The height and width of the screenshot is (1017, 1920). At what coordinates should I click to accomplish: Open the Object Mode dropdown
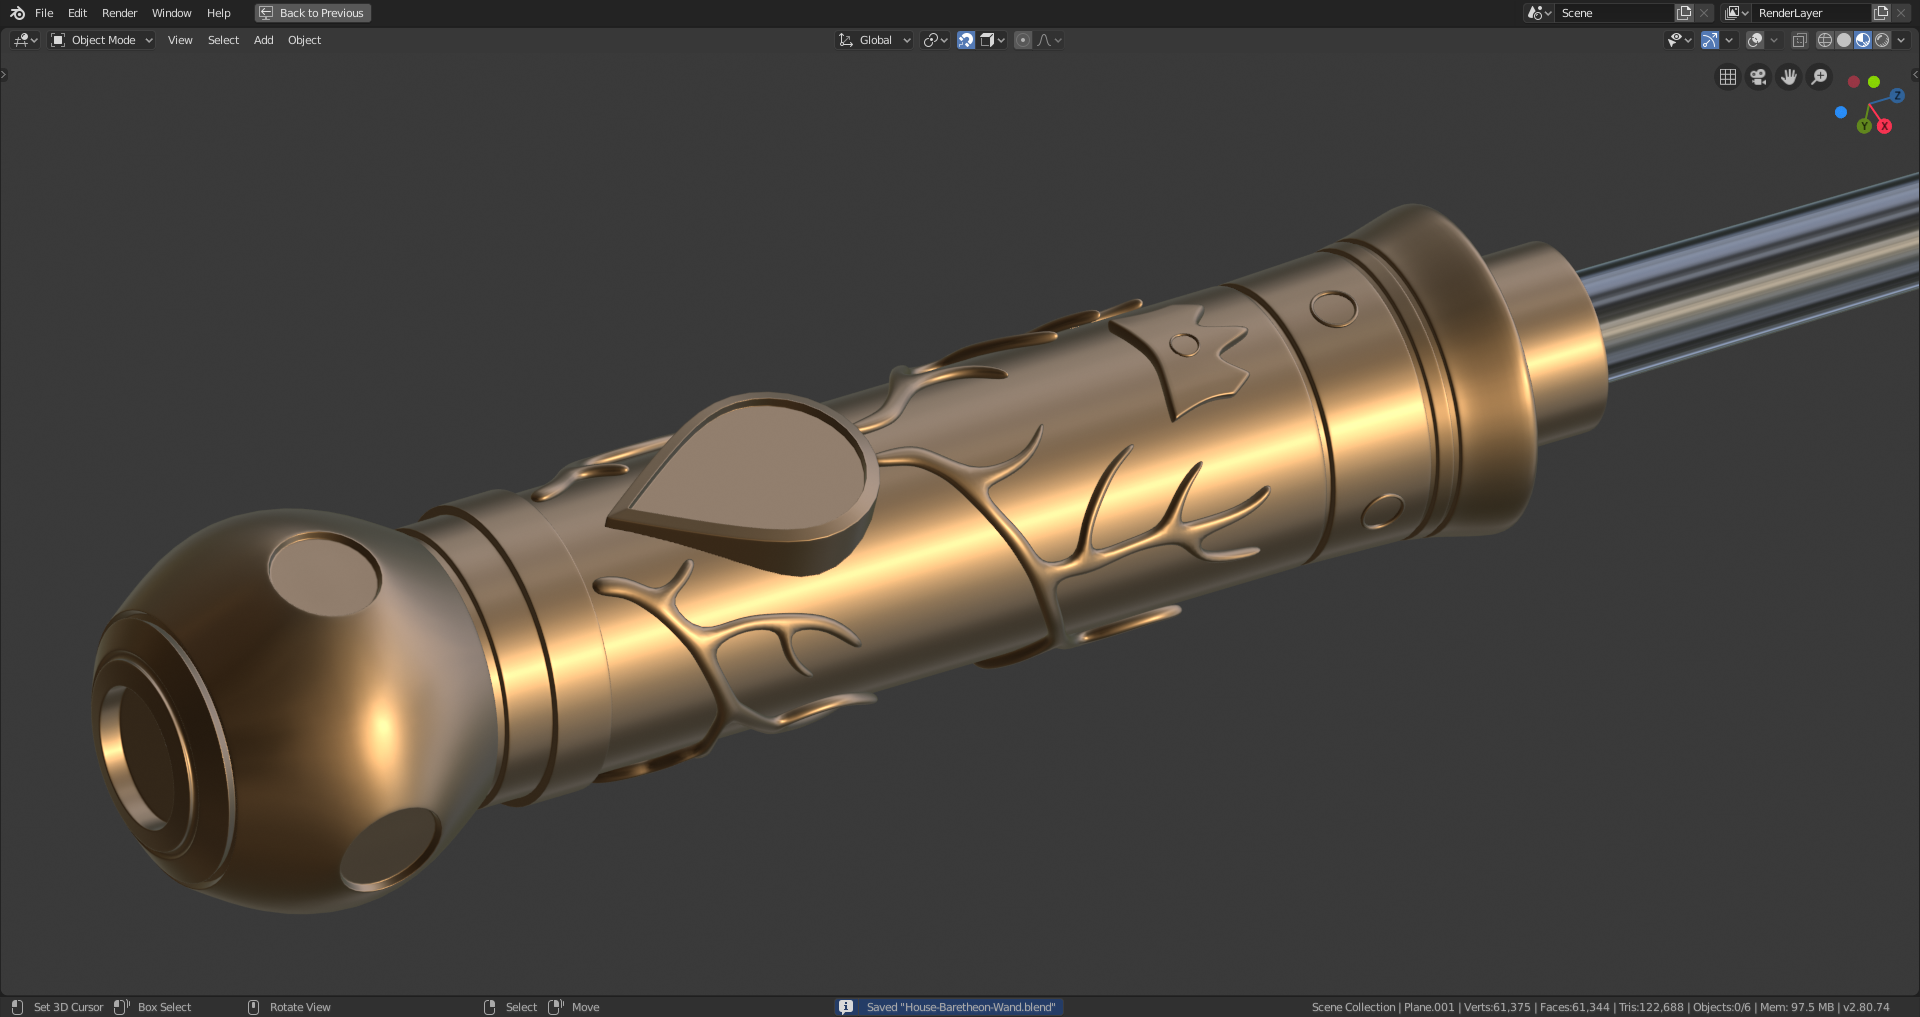point(102,40)
